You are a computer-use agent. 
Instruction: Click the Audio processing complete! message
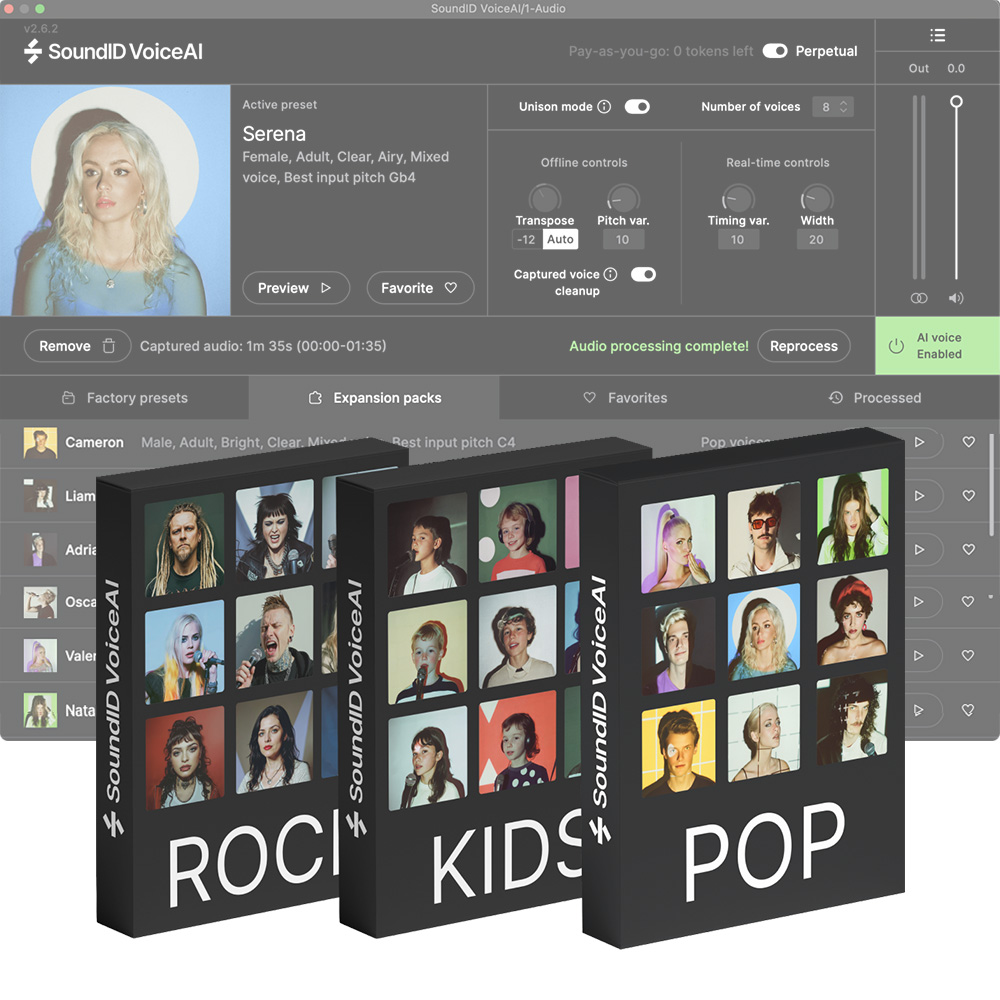659,346
